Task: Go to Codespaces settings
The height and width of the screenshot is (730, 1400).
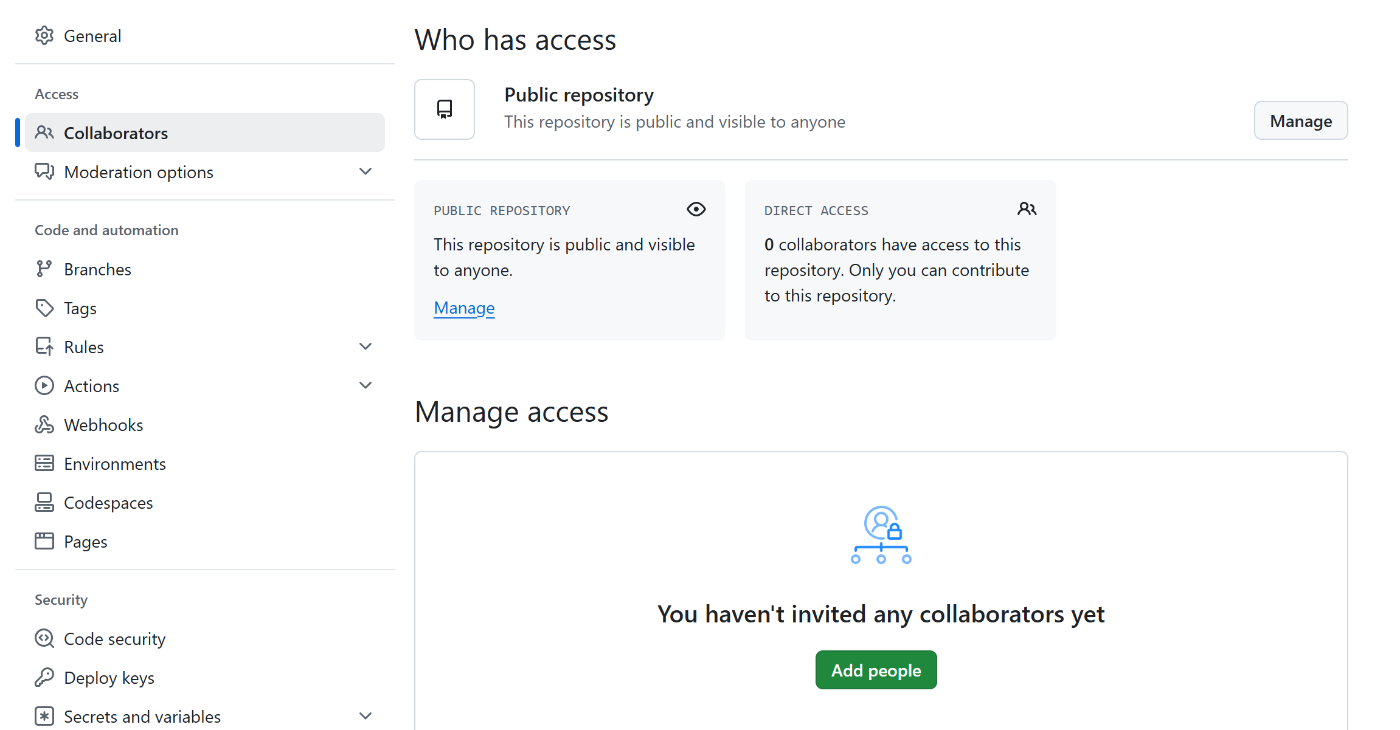Action: (205, 503)
